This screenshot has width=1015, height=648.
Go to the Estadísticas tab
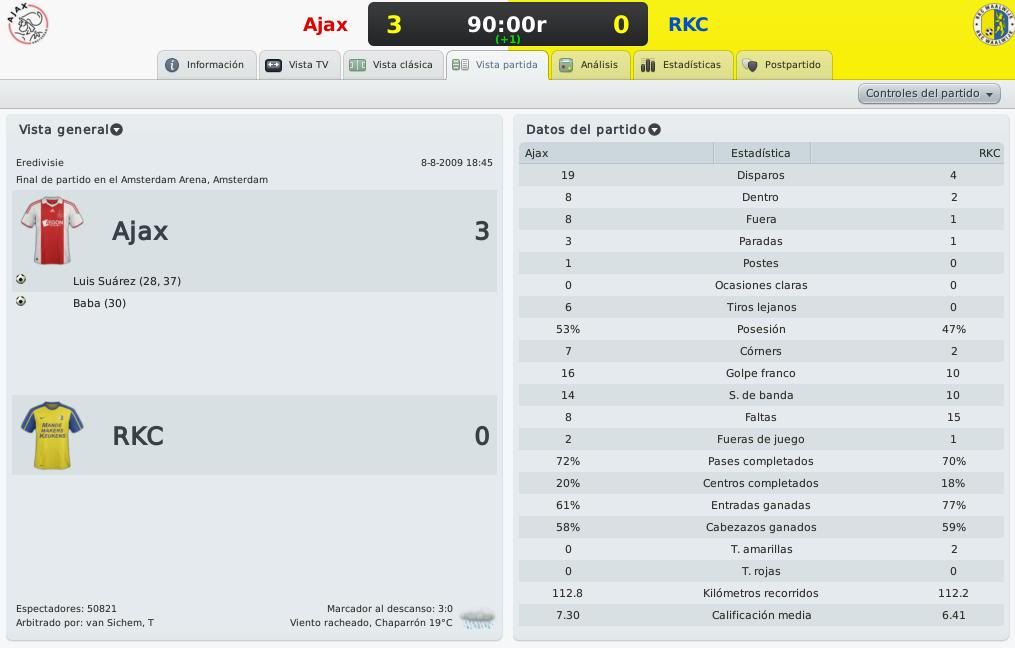tap(682, 65)
